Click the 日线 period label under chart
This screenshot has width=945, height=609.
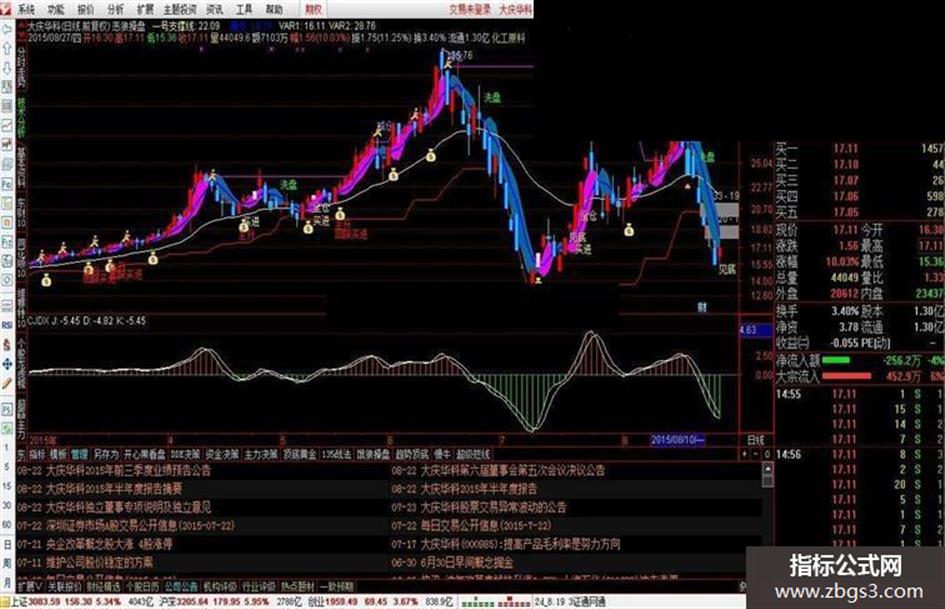tap(755, 440)
